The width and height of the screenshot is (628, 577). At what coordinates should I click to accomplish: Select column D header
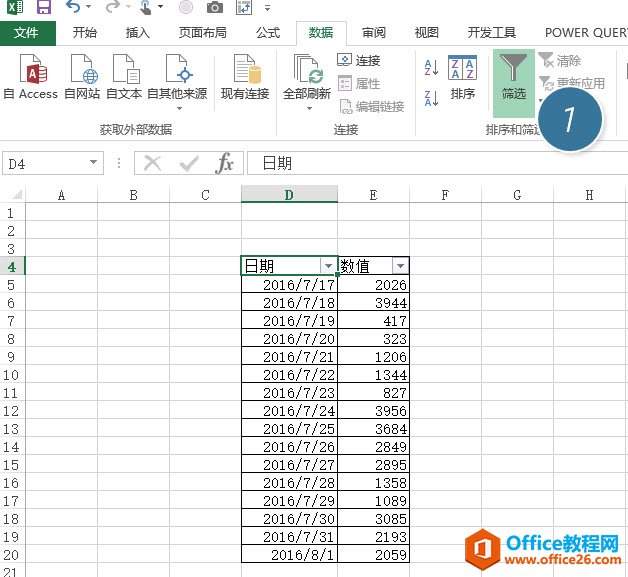(289, 195)
